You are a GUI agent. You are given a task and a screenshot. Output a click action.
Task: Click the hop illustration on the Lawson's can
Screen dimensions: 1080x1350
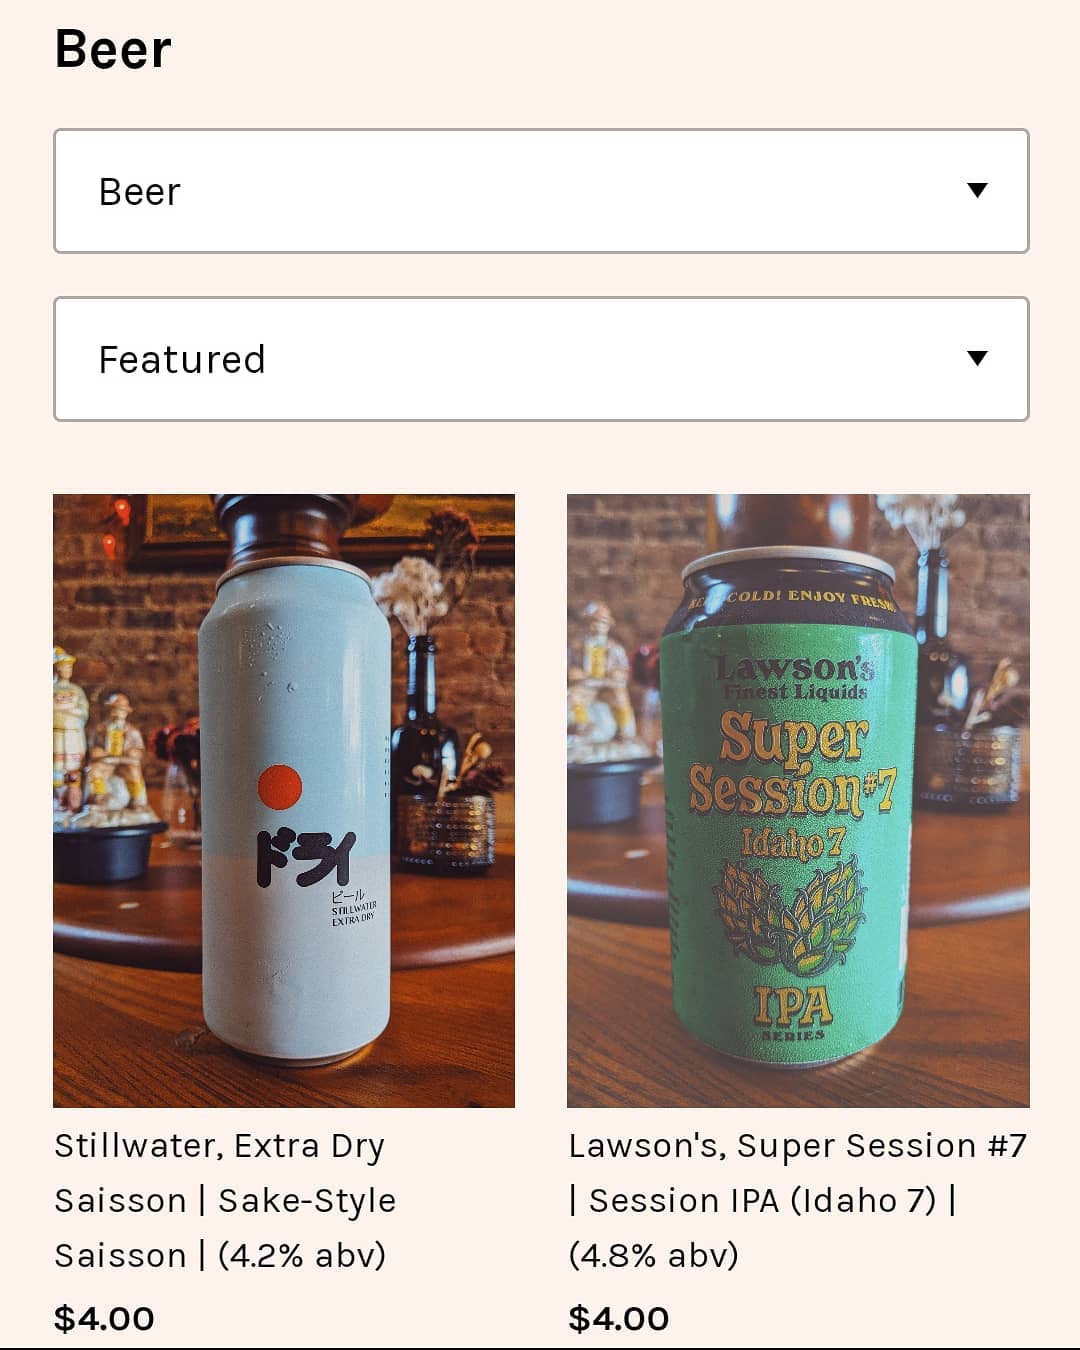coord(791,913)
